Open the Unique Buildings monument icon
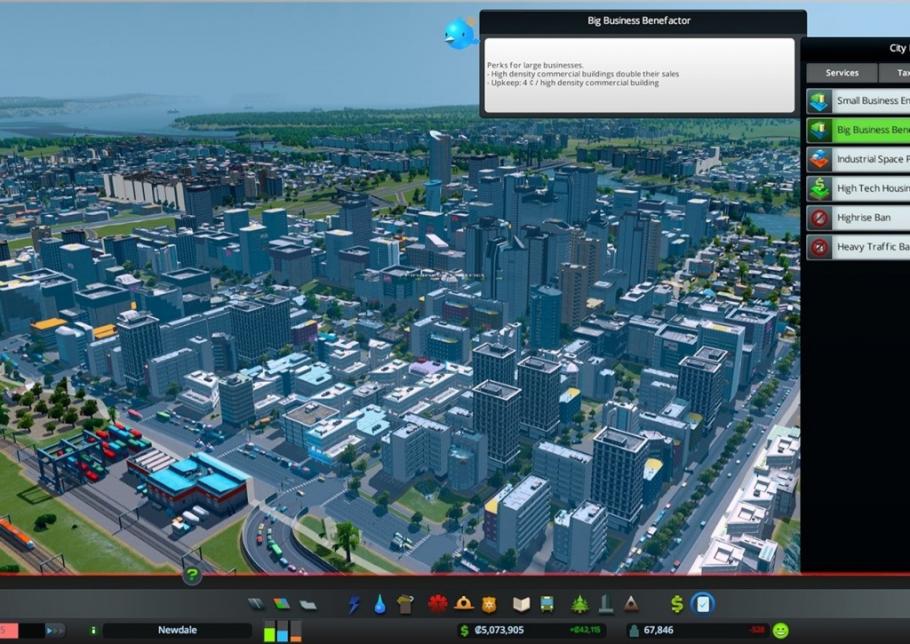This screenshot has height=644, width=910. 606,604
